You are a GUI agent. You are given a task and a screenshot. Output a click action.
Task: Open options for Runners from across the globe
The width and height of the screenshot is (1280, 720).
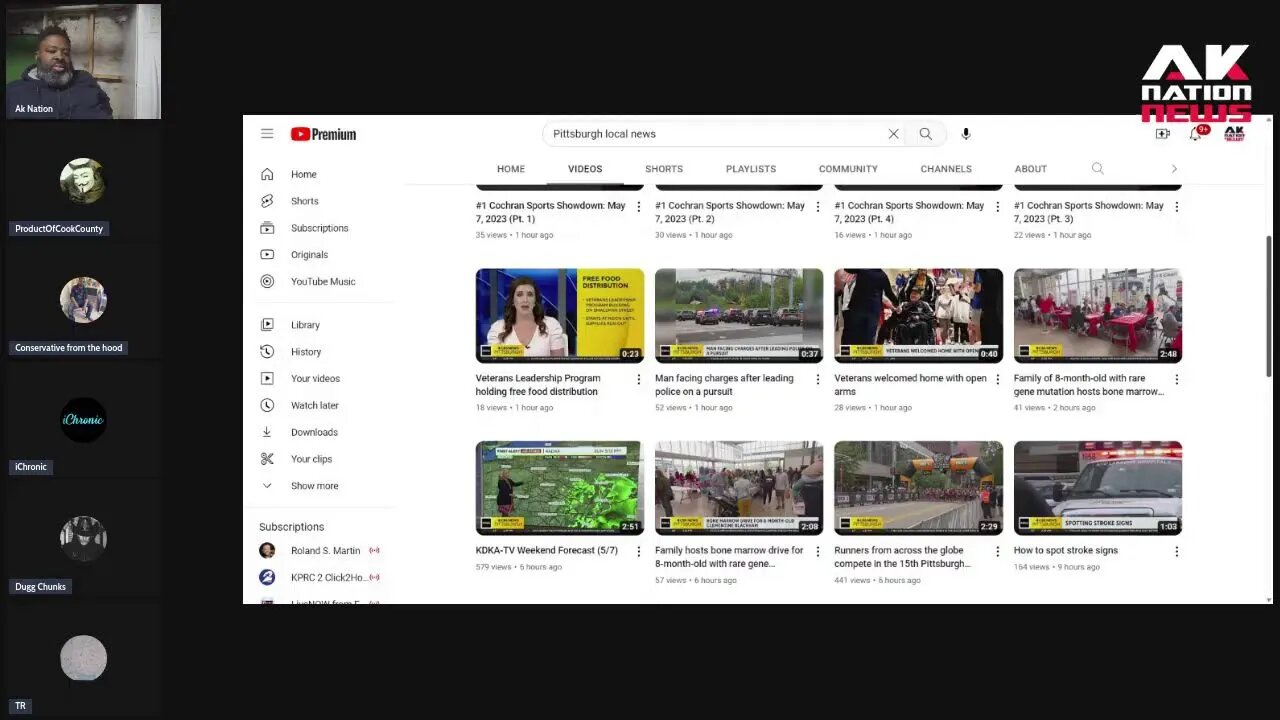coord(997,552)
